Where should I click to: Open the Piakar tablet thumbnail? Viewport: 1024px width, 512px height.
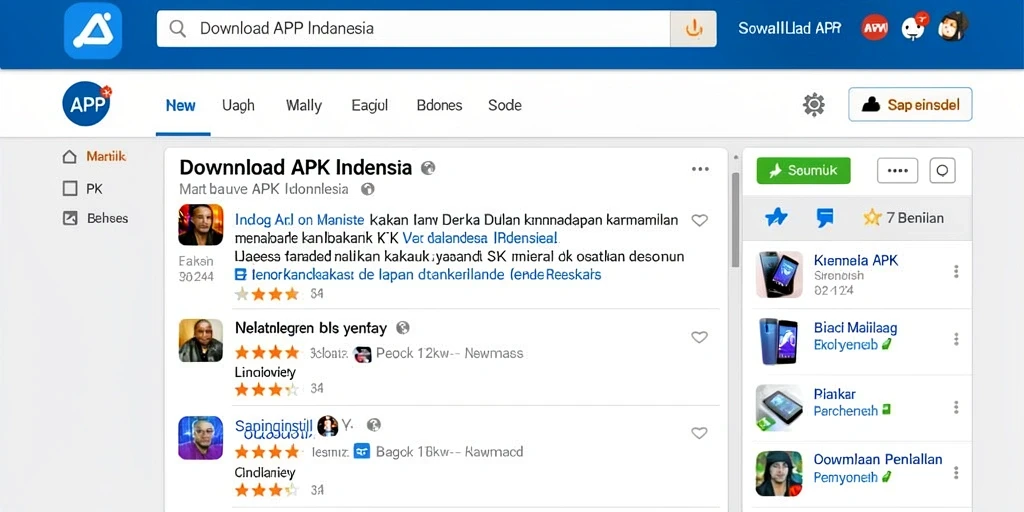(779, 408)
